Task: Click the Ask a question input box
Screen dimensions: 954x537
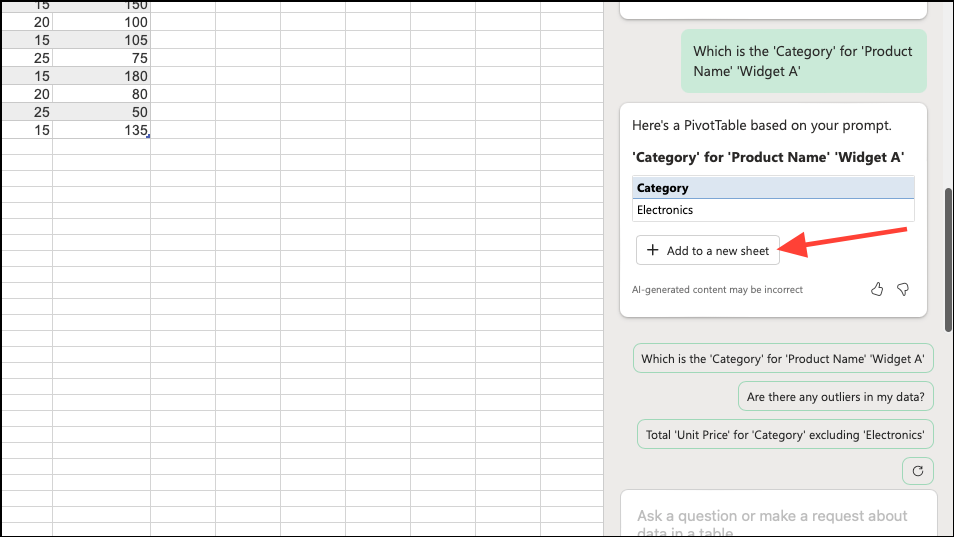Action: (779, 514)
